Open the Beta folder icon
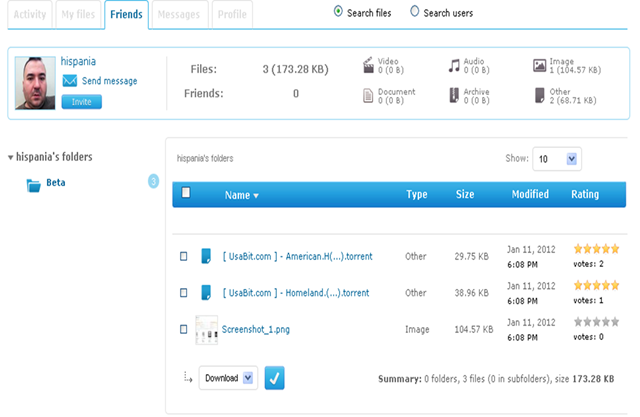Screen dimensions: 640x417 pyautogui.click(x=33, y=185)
